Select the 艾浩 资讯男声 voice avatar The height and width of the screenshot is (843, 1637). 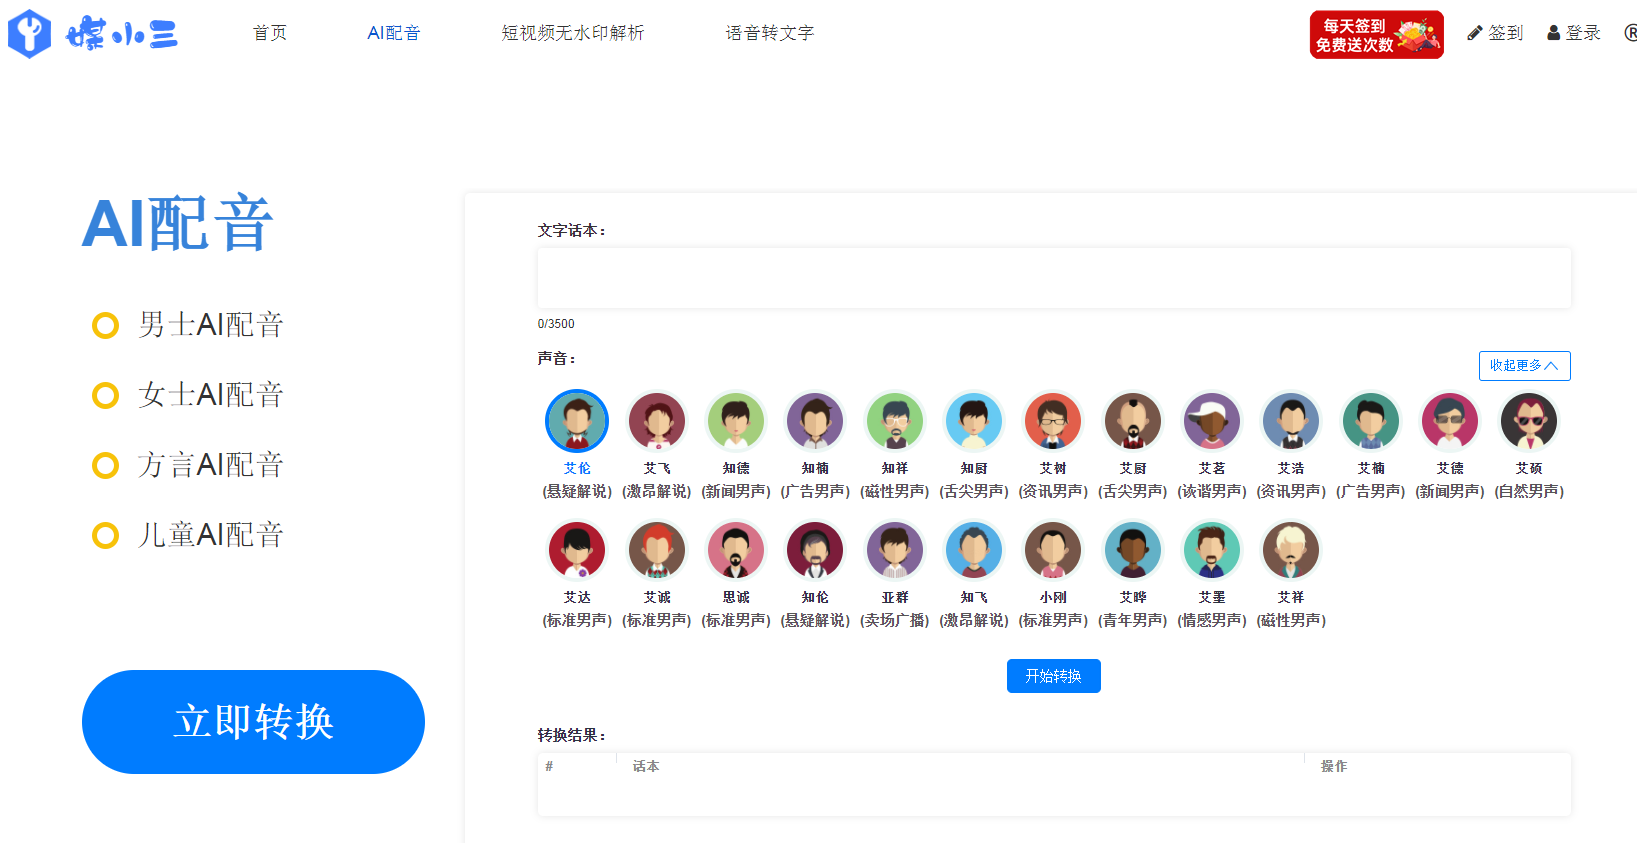1291,421
